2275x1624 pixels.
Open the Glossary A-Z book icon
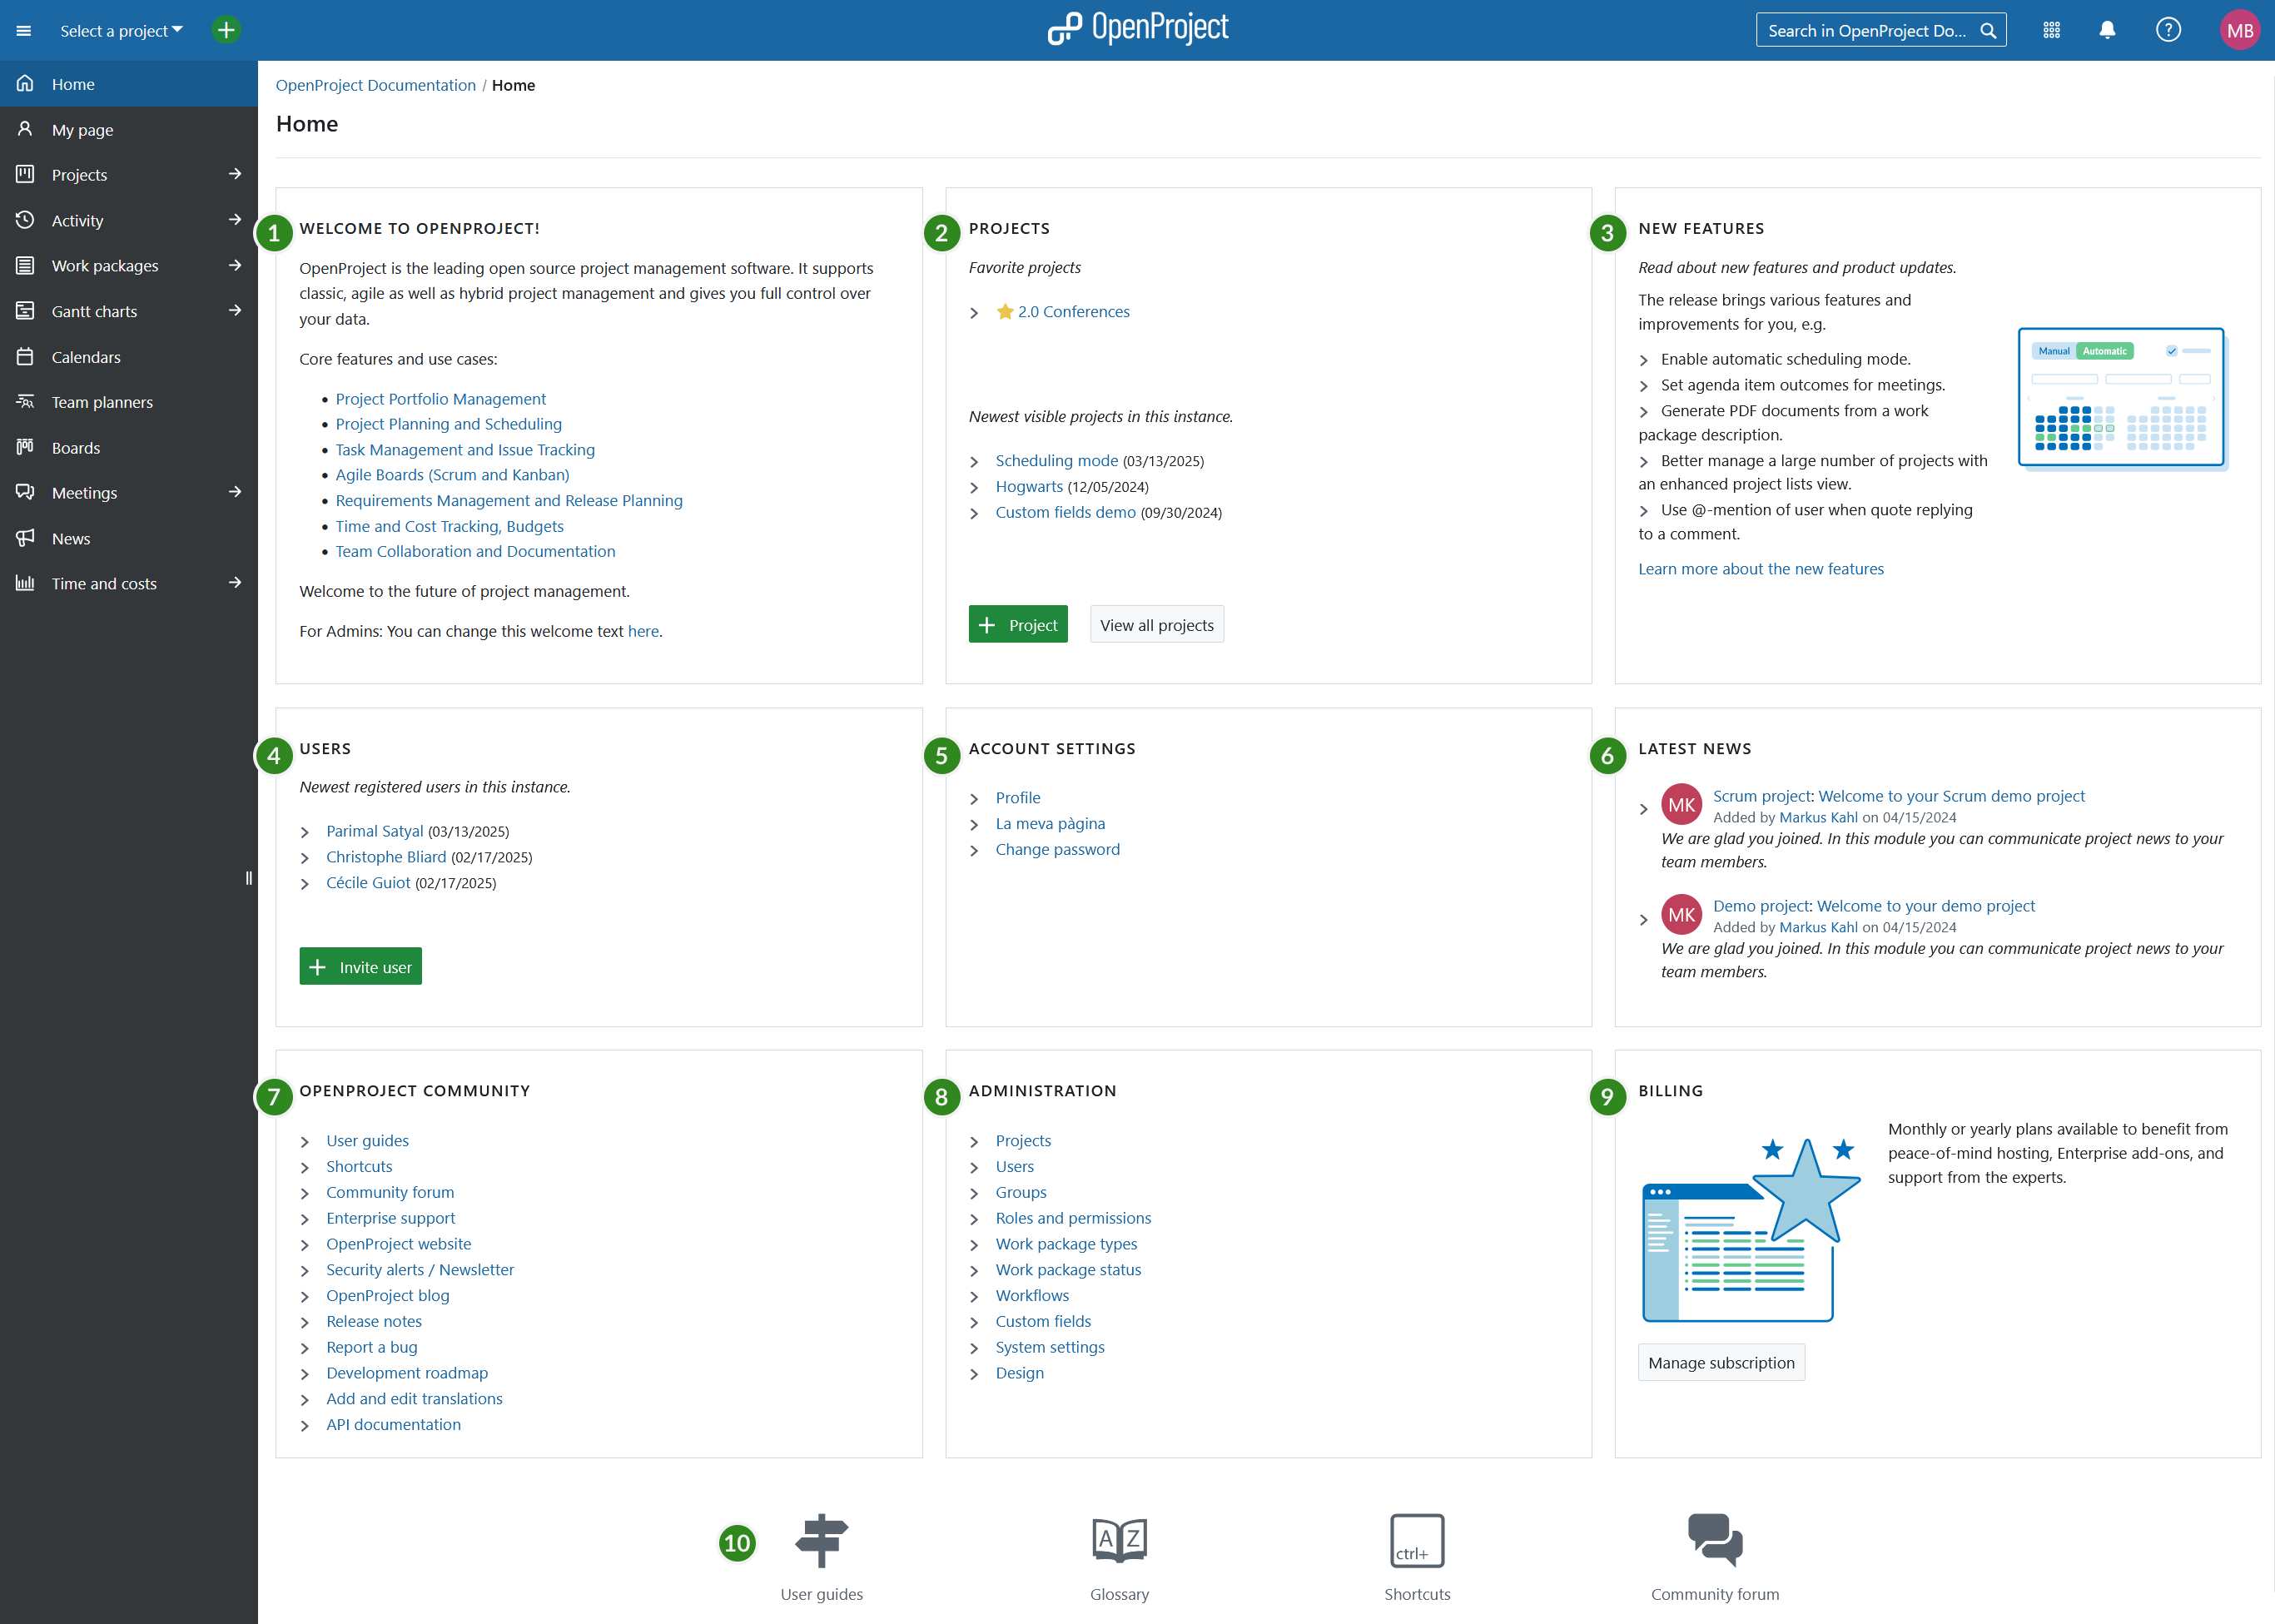[x=1119, y=1540]
